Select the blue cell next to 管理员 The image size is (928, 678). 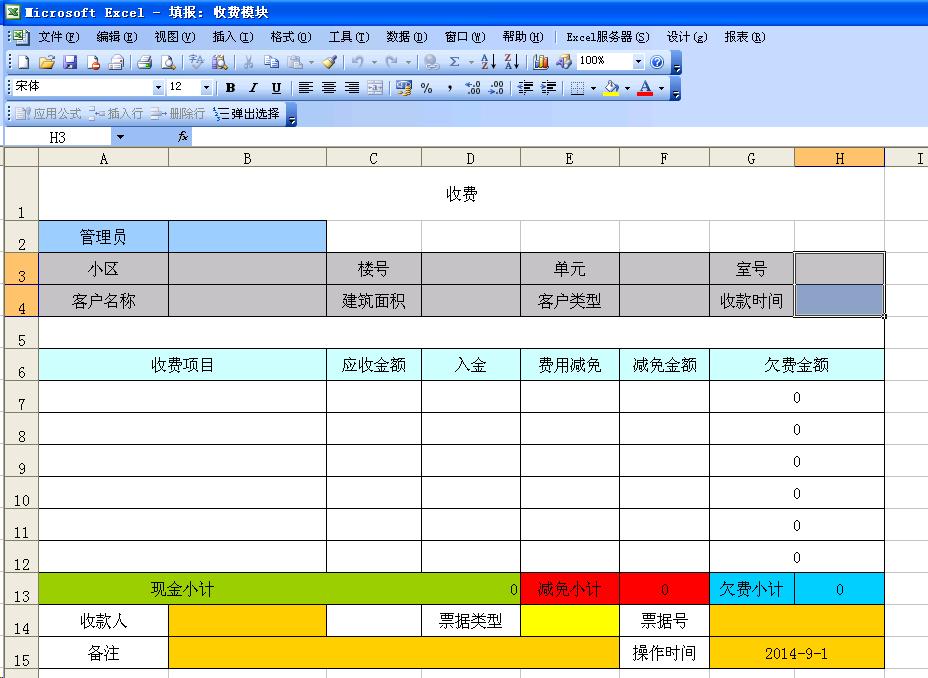pos(247,237)
